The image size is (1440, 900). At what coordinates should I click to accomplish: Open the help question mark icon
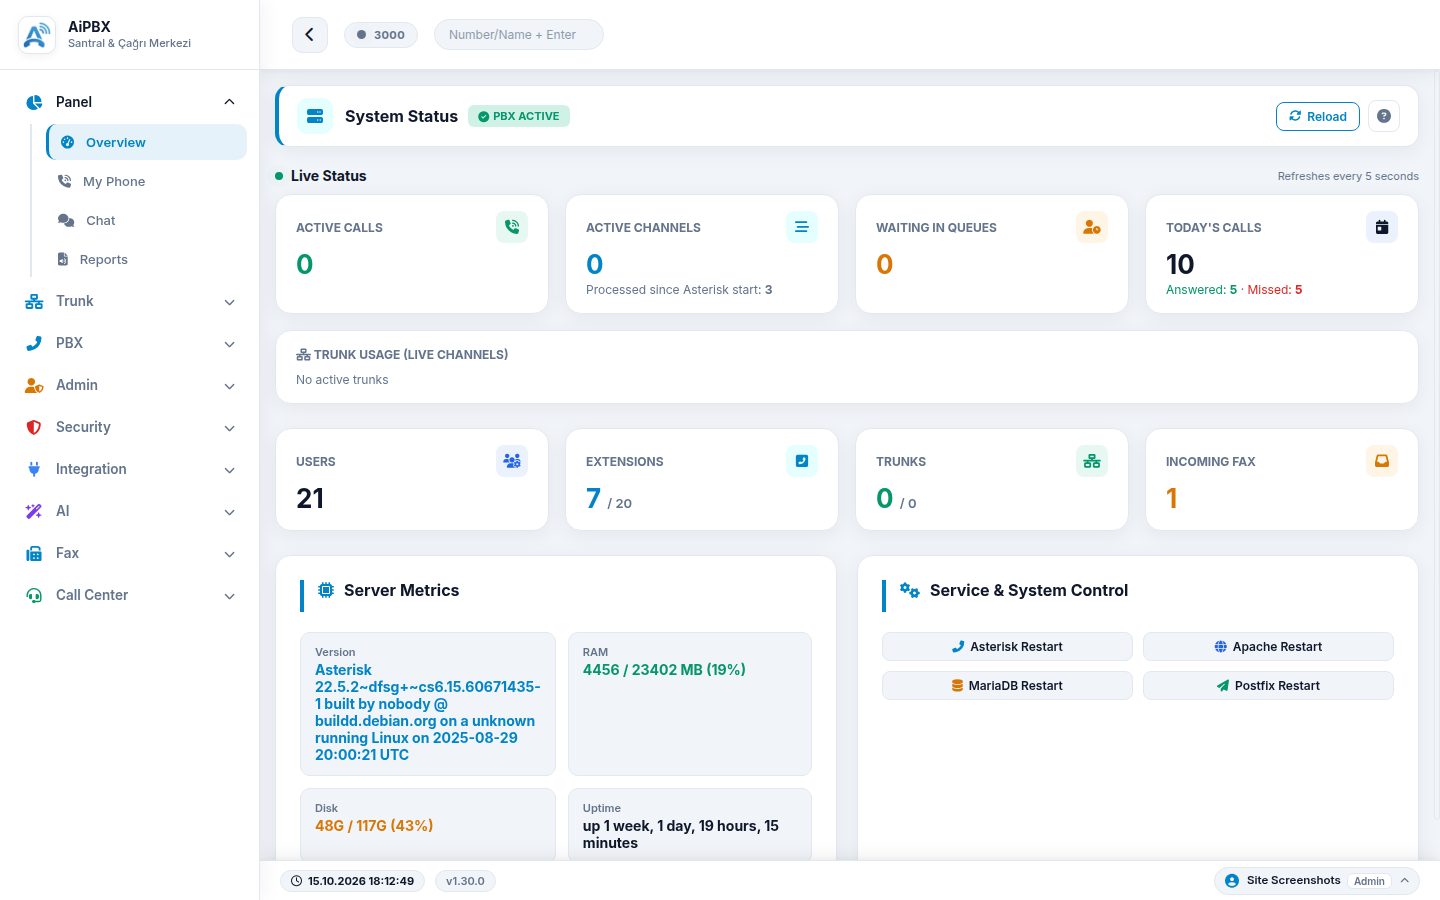[1384, 116]
